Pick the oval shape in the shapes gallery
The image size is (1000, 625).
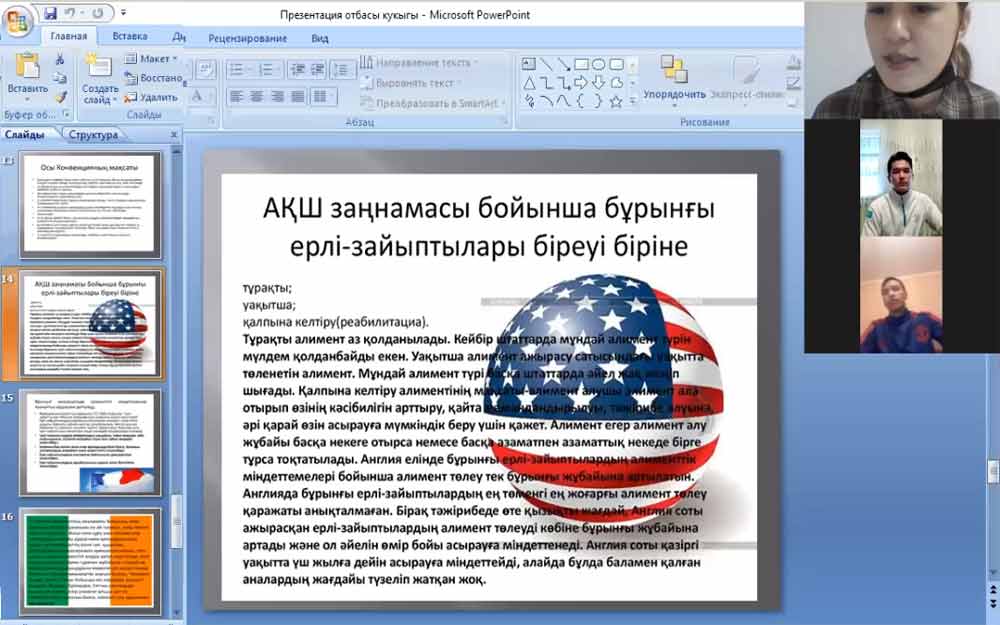point(598,64)
